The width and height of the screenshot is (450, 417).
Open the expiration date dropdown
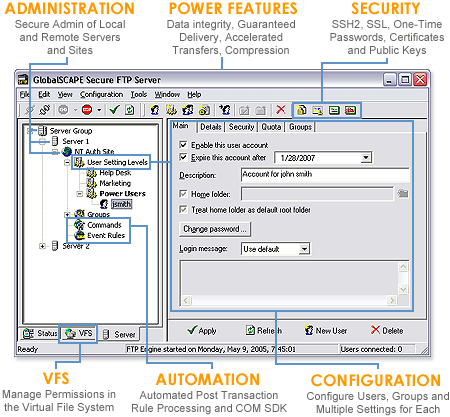tap(366, 157)
